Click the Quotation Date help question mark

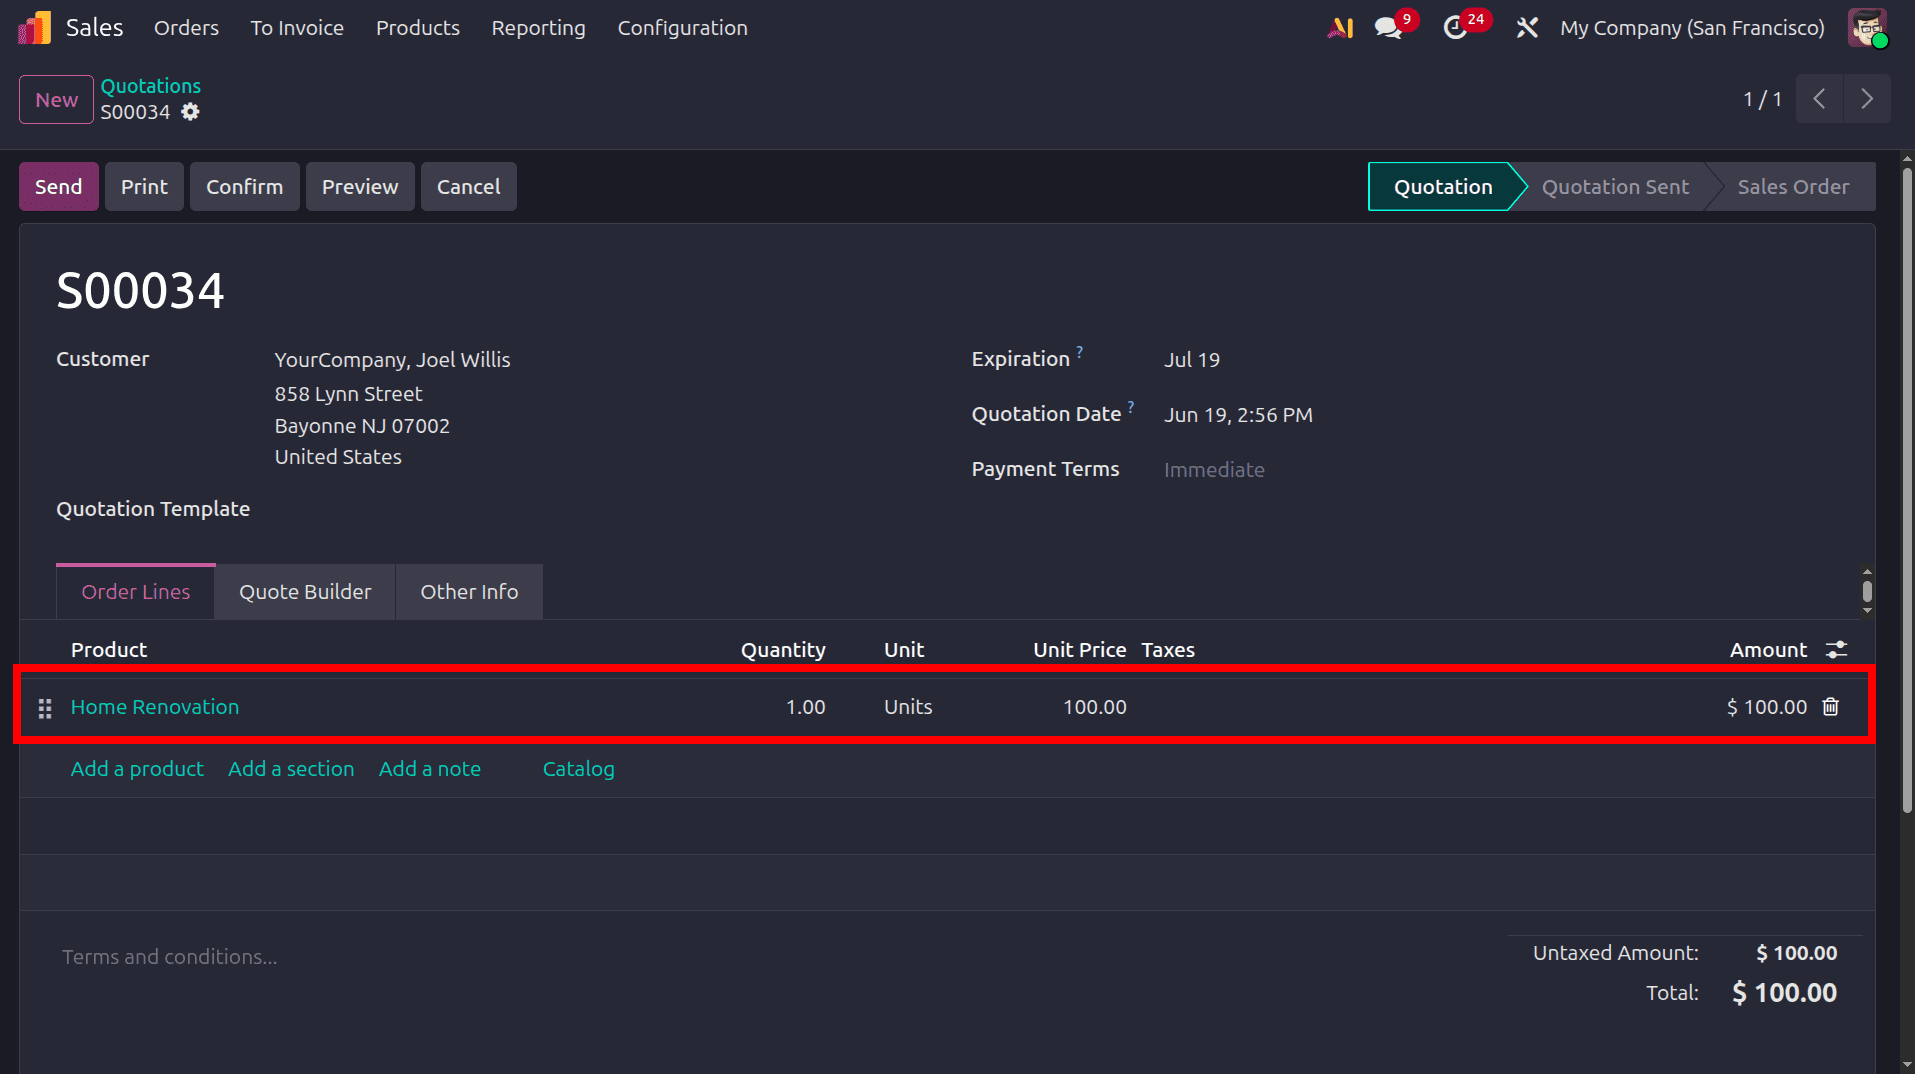[x=1131, y=406]
